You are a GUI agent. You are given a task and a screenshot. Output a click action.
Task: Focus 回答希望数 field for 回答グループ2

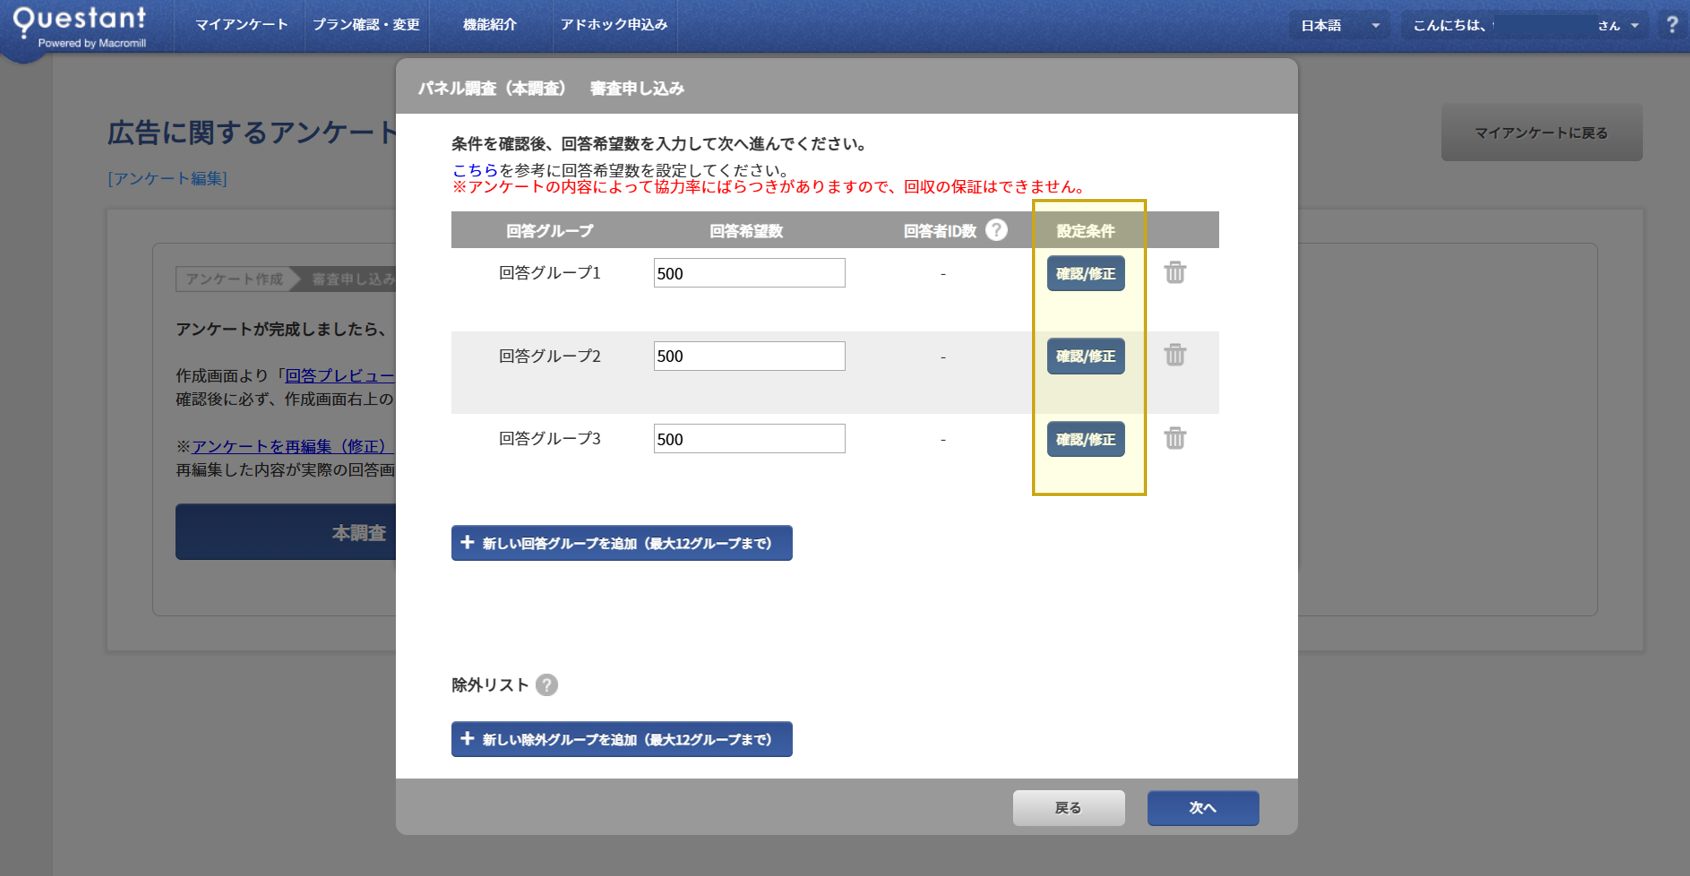pyautogui.click(x=749, y=356)
